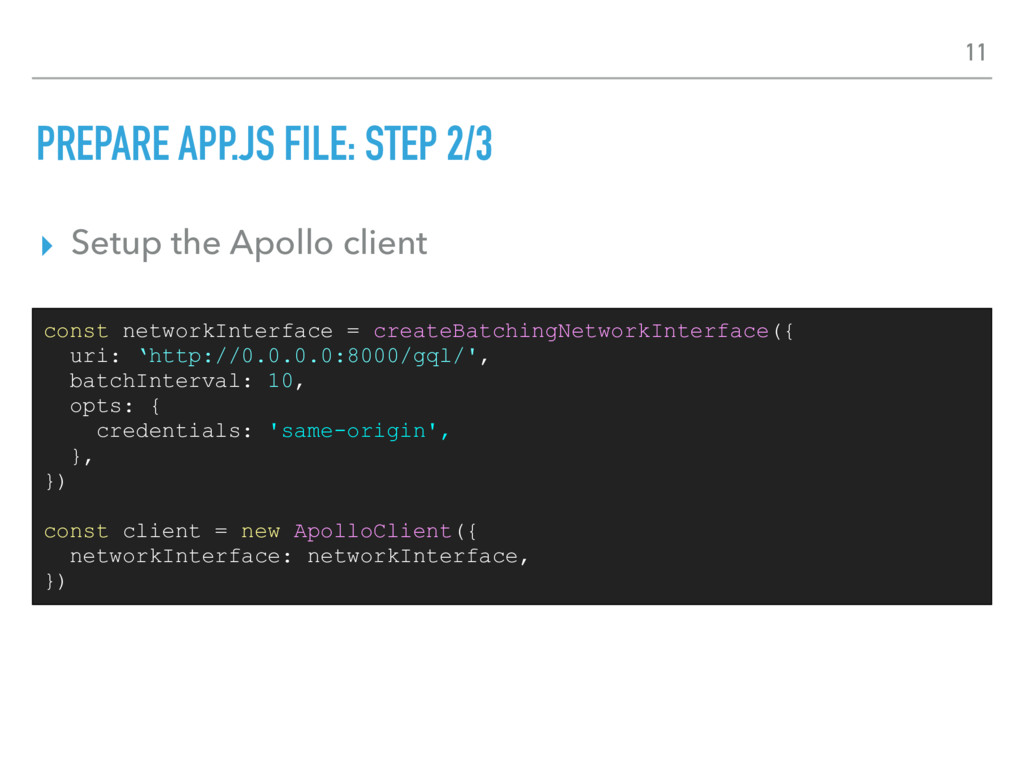Click the batchInterval: 10 line
Image resolution: width=1024 pixels, height=768 pixels.
[180, 381]
